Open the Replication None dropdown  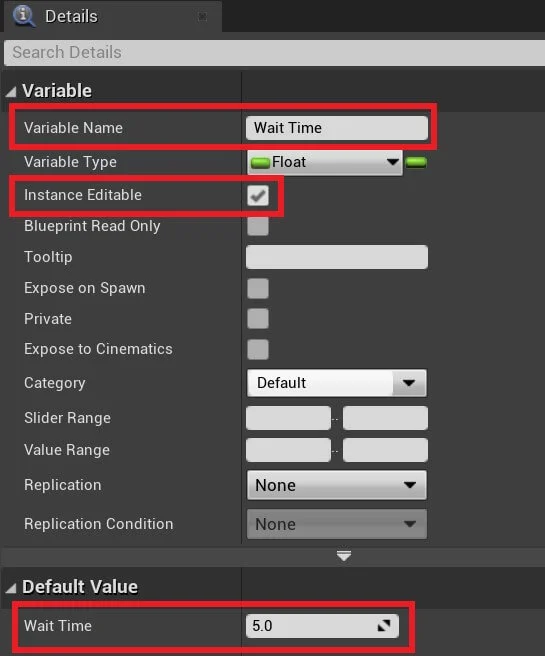pos(337,485)
